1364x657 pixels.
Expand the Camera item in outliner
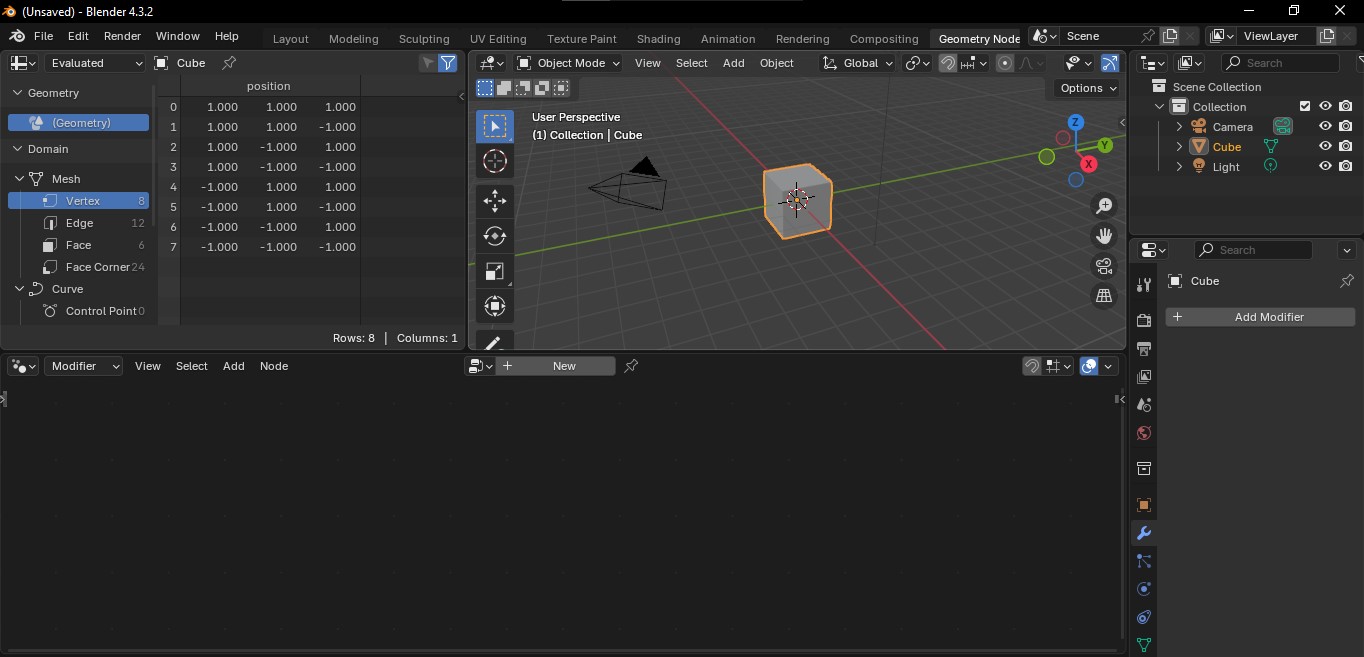1179,127
